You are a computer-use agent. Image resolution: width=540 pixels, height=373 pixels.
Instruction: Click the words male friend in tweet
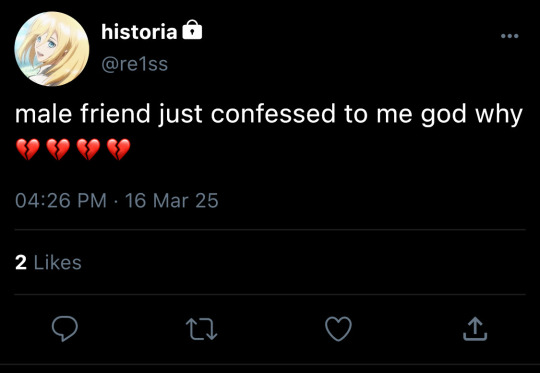pyautogui.click(x=83, y=114)
